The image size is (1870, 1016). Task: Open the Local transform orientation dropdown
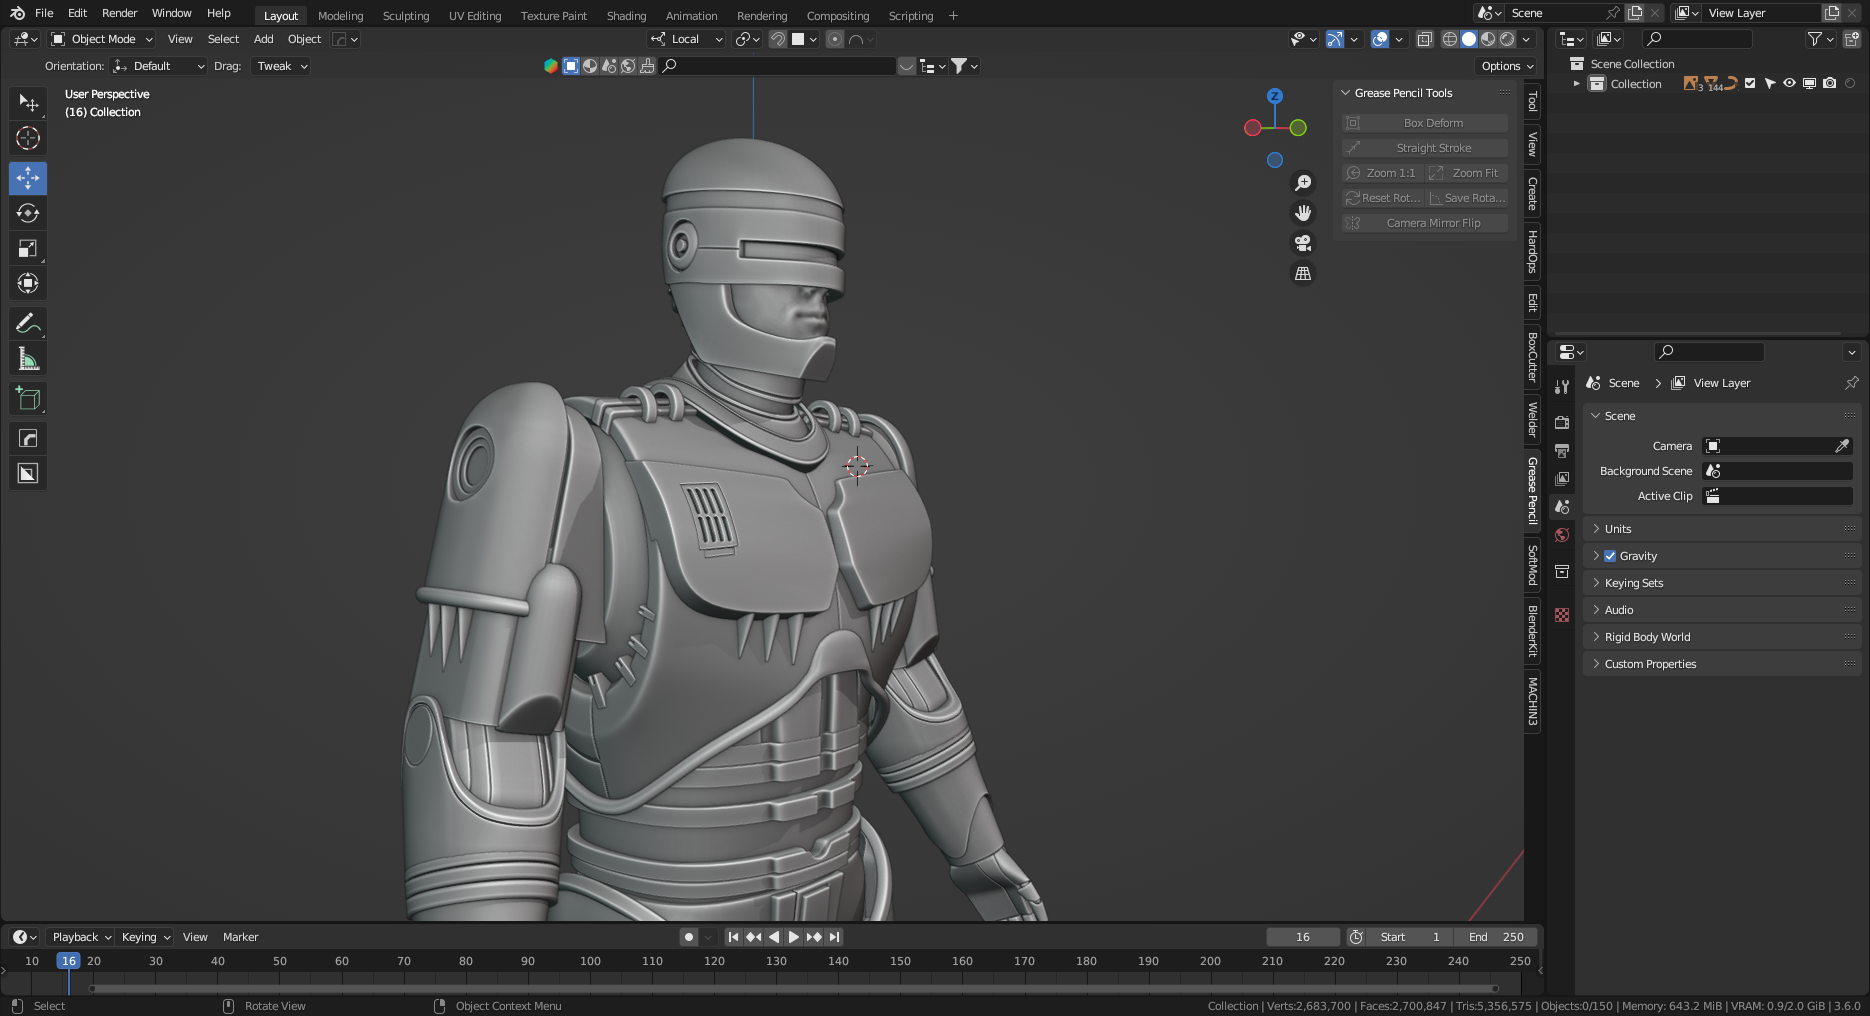686,39
